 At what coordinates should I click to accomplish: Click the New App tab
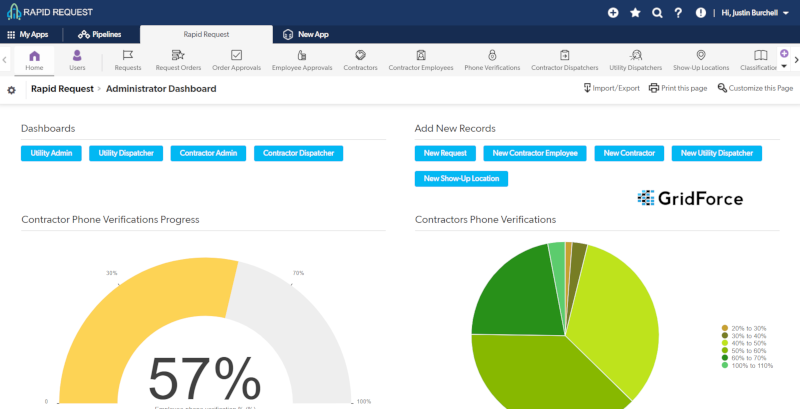(306, 35)
